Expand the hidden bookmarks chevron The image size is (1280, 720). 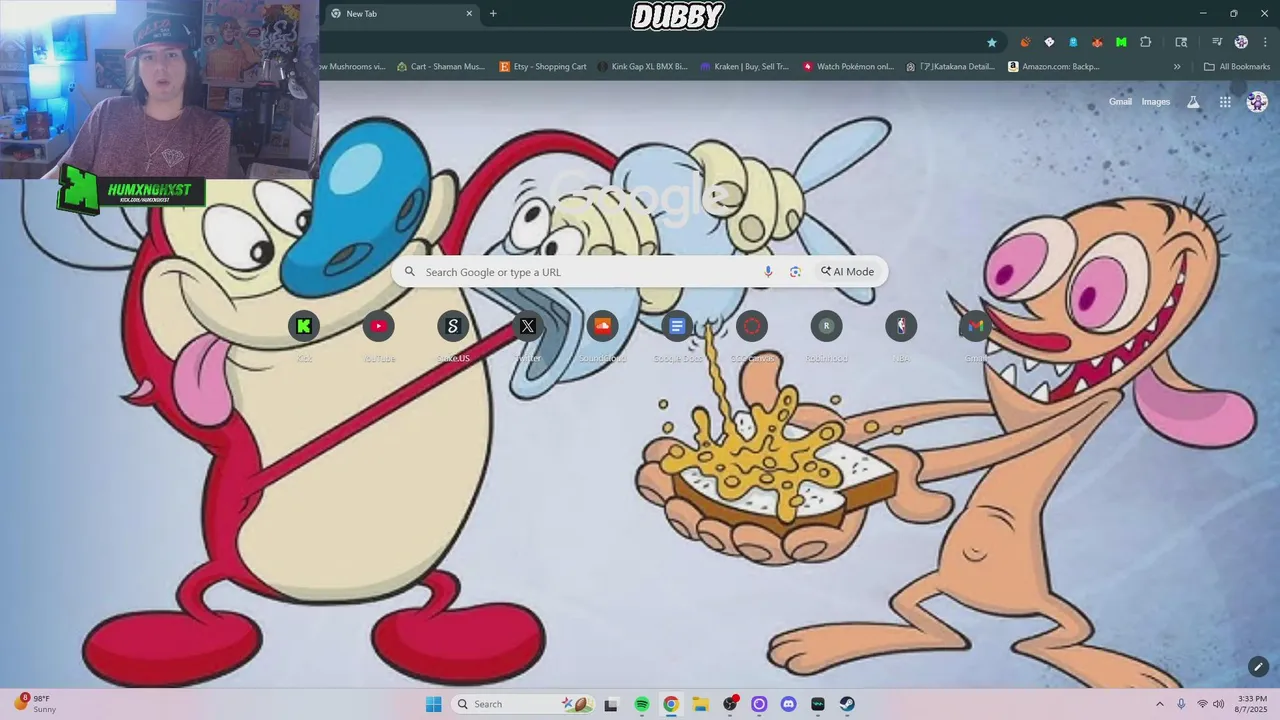[1177, 67]
